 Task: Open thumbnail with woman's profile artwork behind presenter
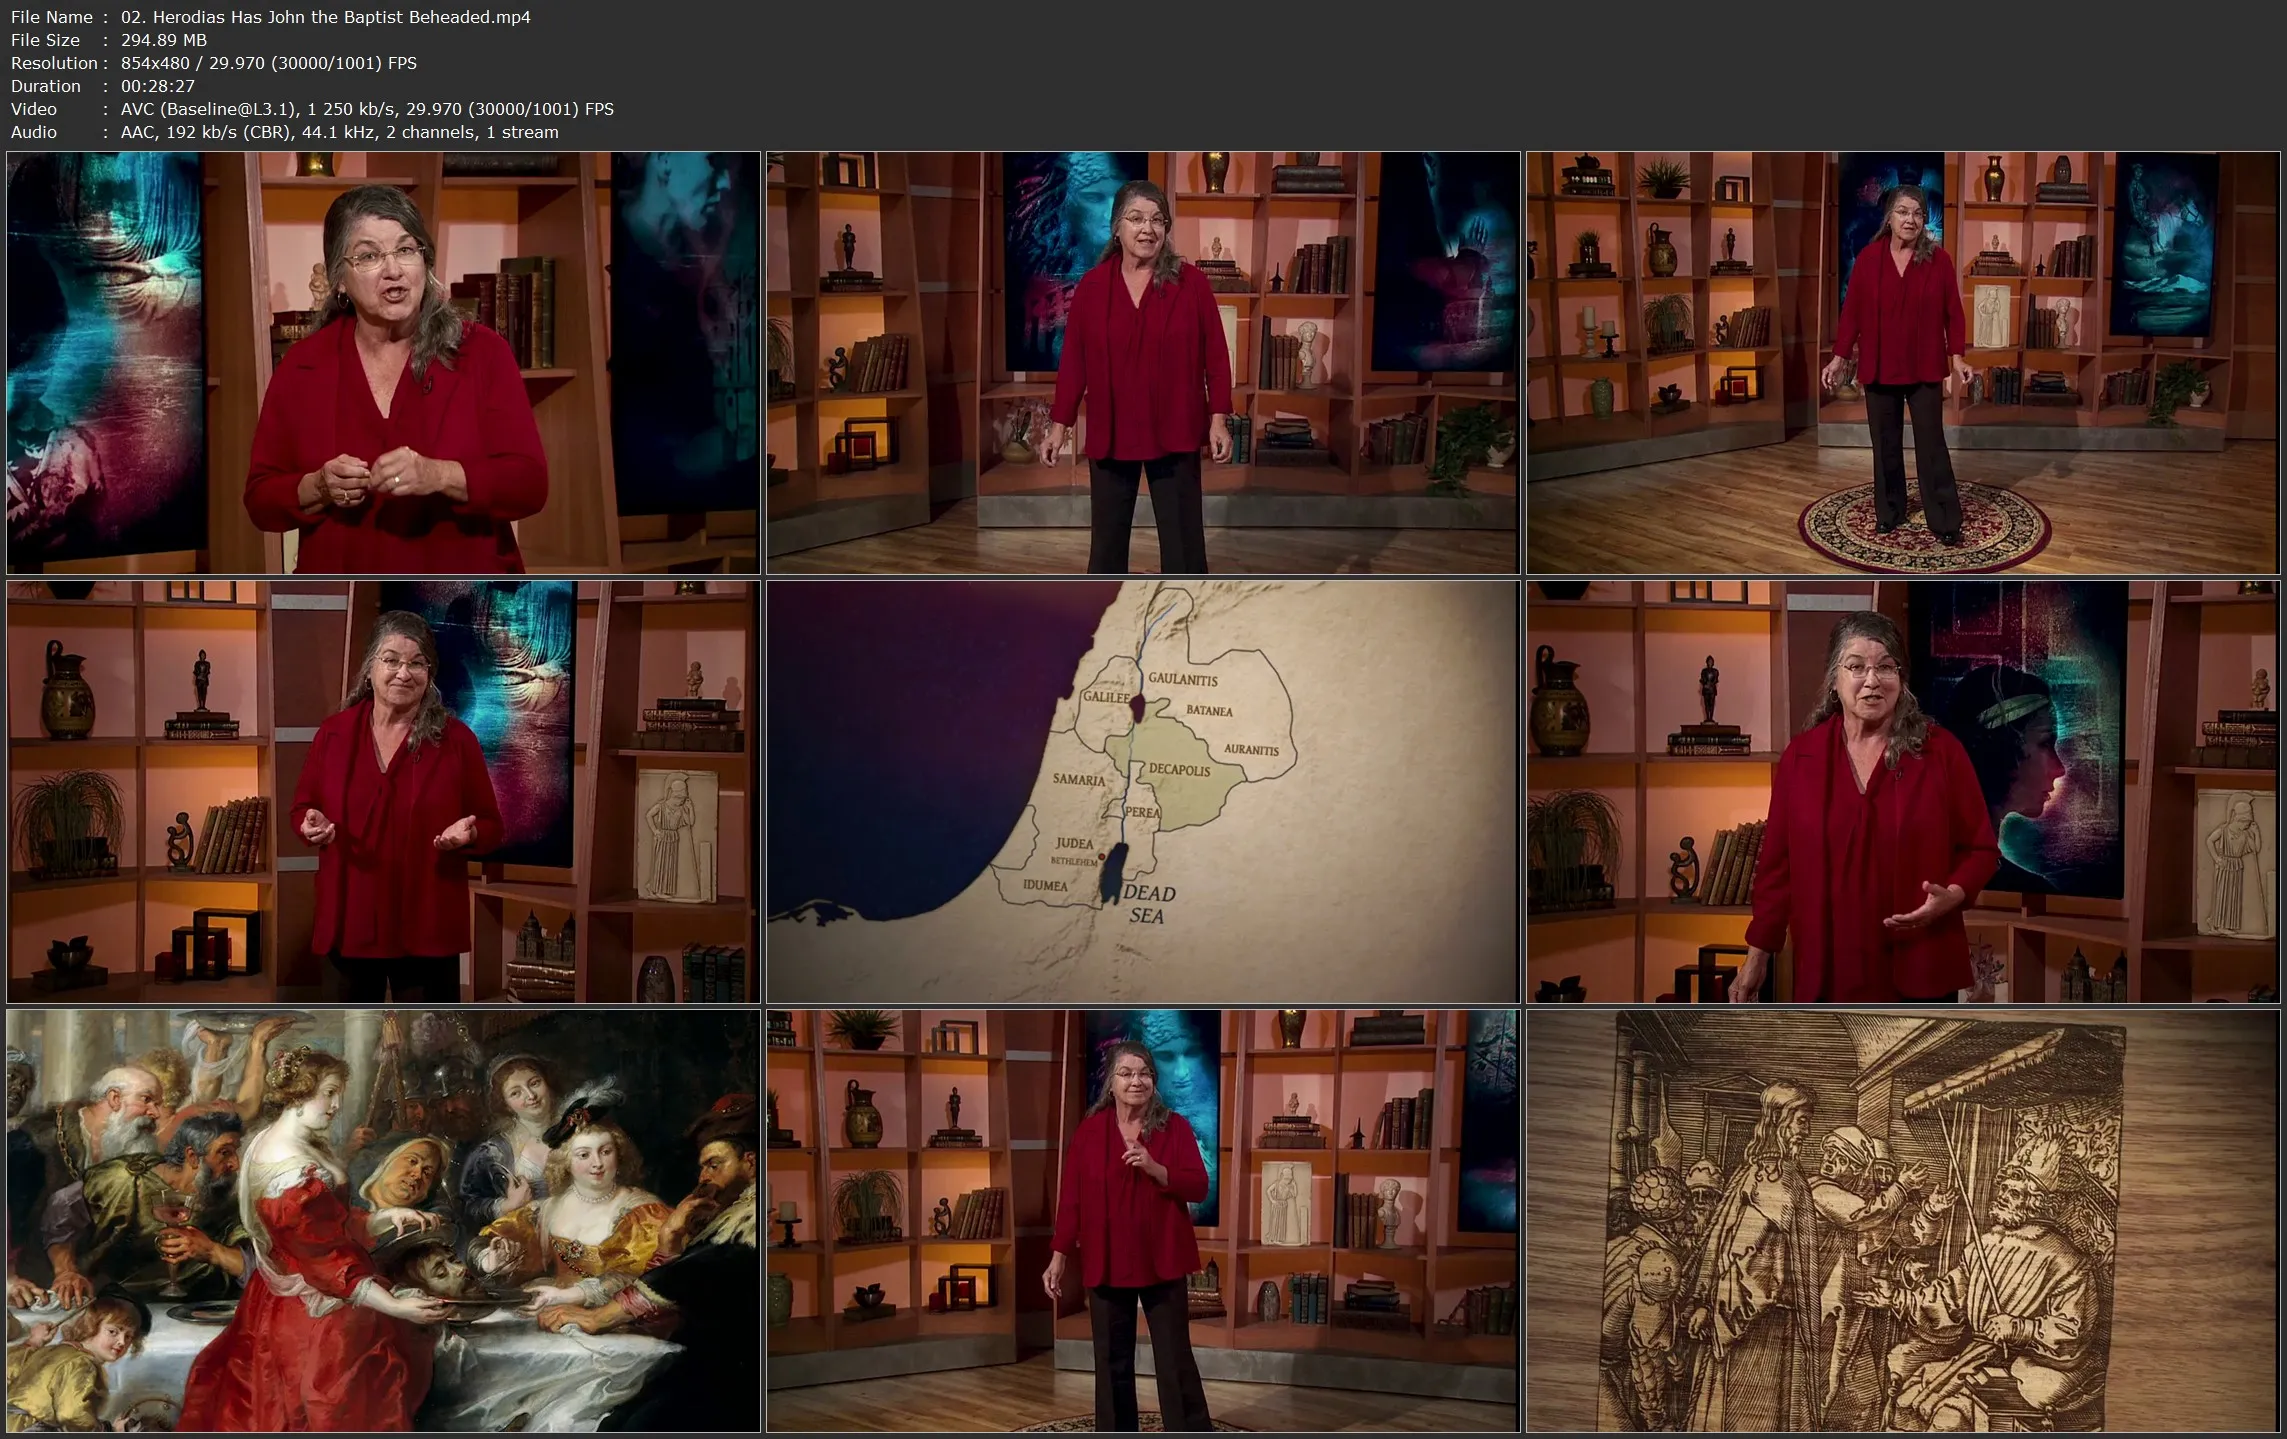coord(1903,791)
